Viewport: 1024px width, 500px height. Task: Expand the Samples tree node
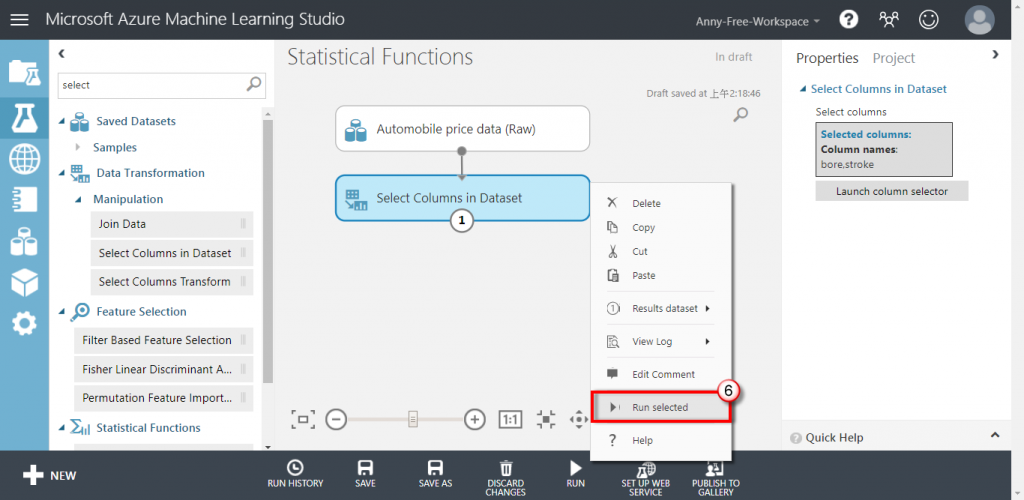[78, 148]
